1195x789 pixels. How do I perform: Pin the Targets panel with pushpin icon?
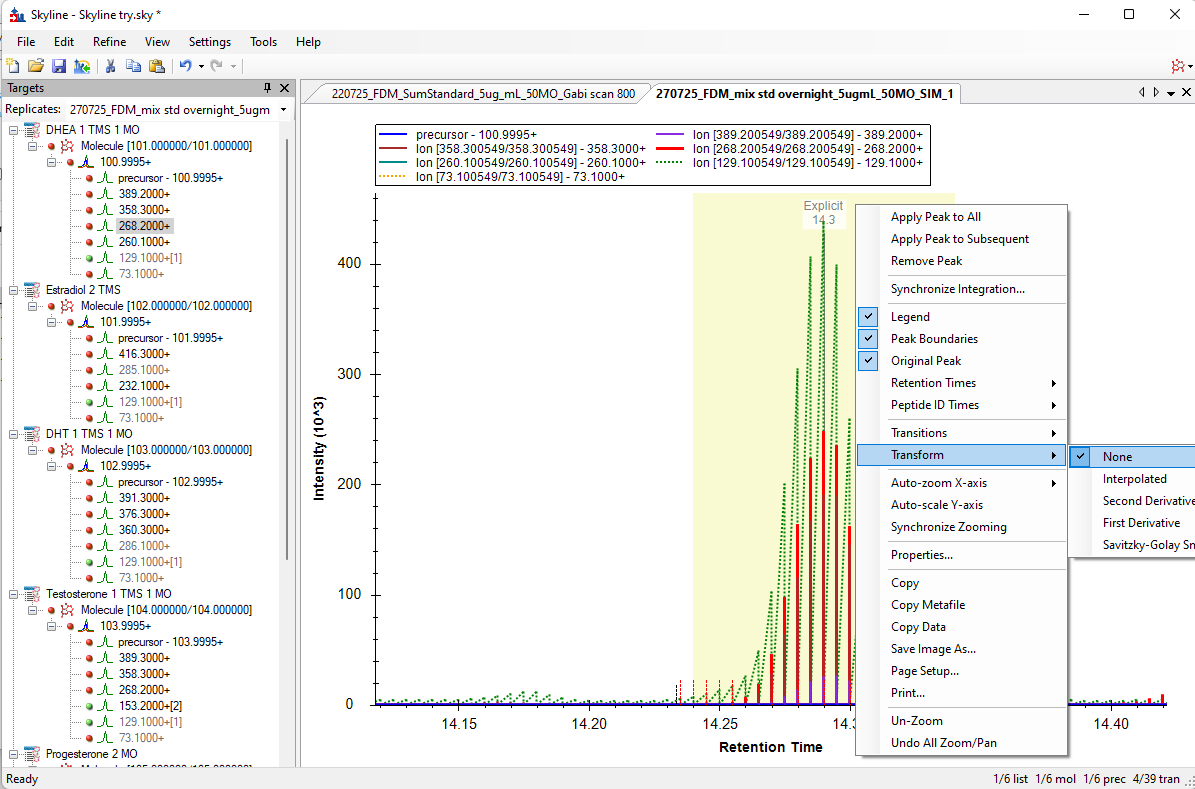click(x=267, y=88)
